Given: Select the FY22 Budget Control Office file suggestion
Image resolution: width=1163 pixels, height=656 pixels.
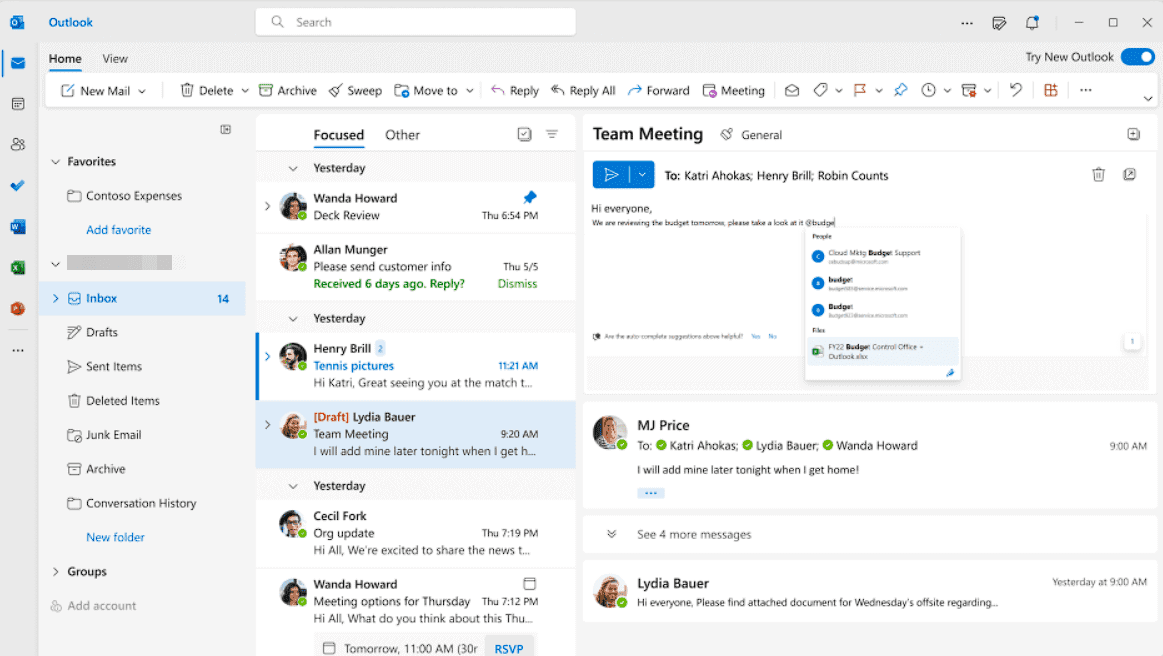Looking at the screenshot, I should click(882, 352).
